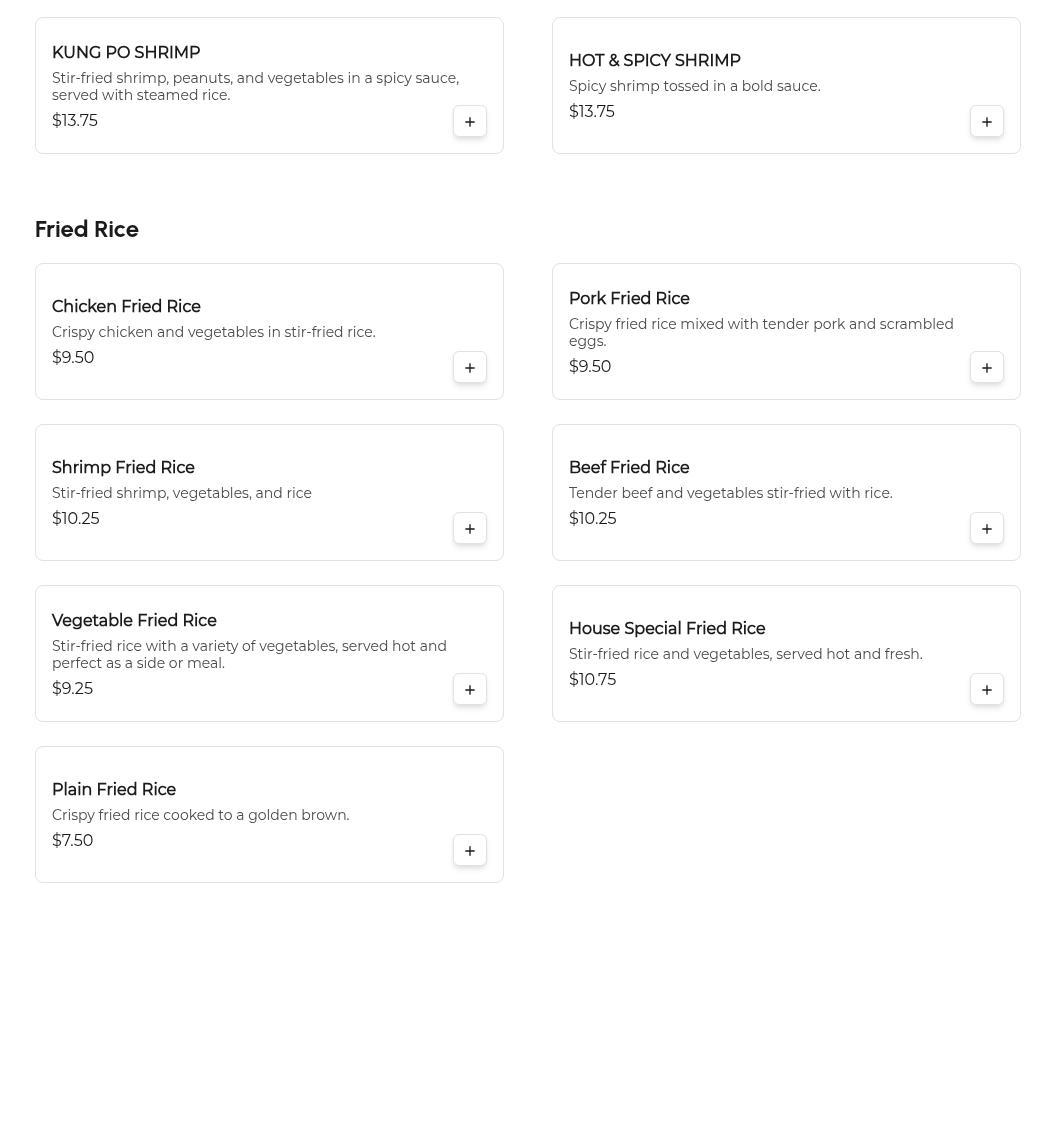Add House Special Fried Rice plus icon
Viewport: 1050px width, 1124px height.
[x=987, y=690]
